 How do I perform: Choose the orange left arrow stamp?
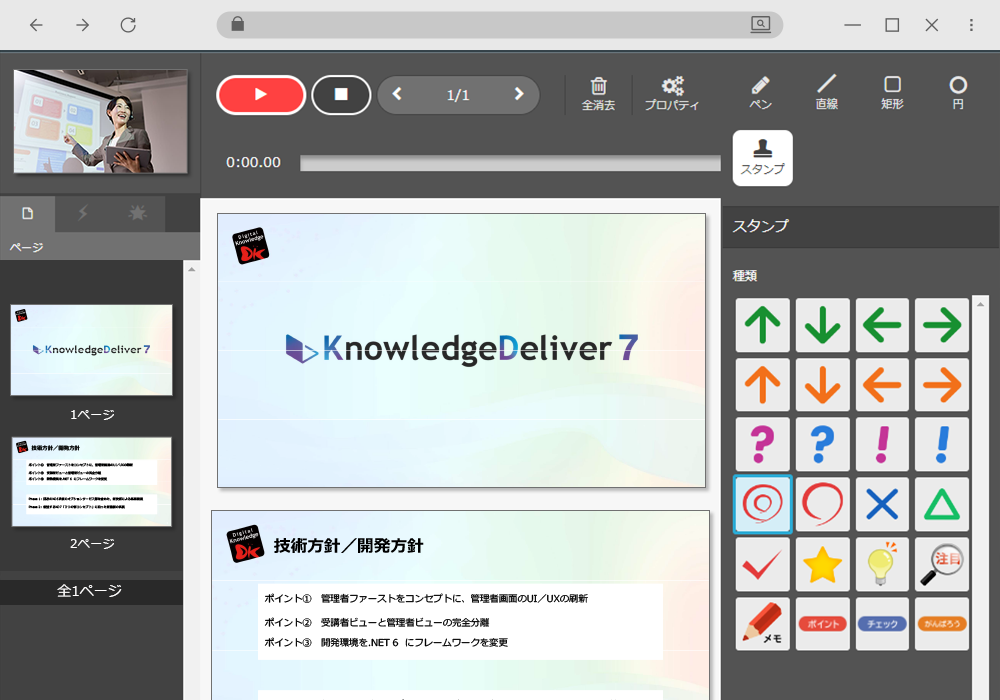point(882,384)
